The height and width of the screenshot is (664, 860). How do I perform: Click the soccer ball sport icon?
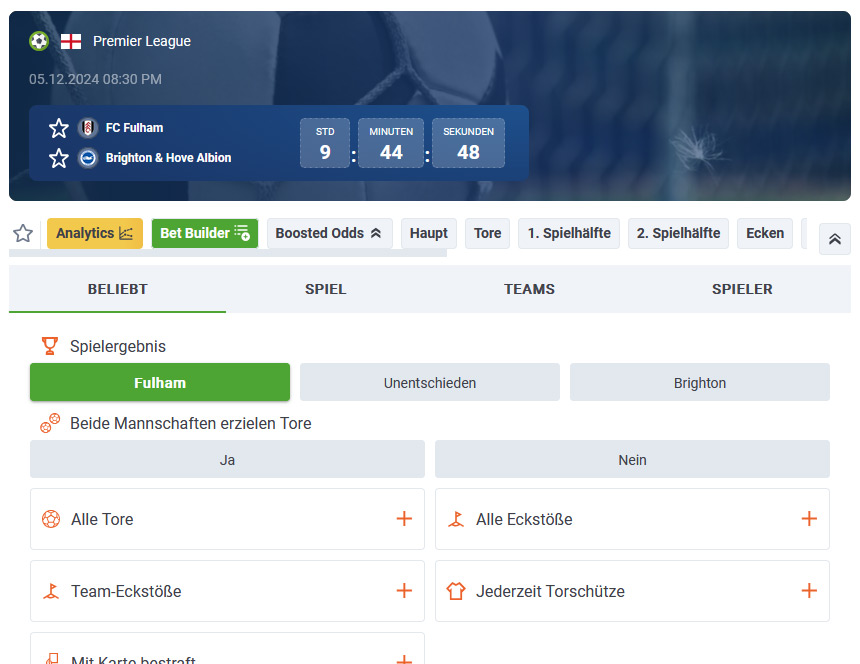(39, 41)
